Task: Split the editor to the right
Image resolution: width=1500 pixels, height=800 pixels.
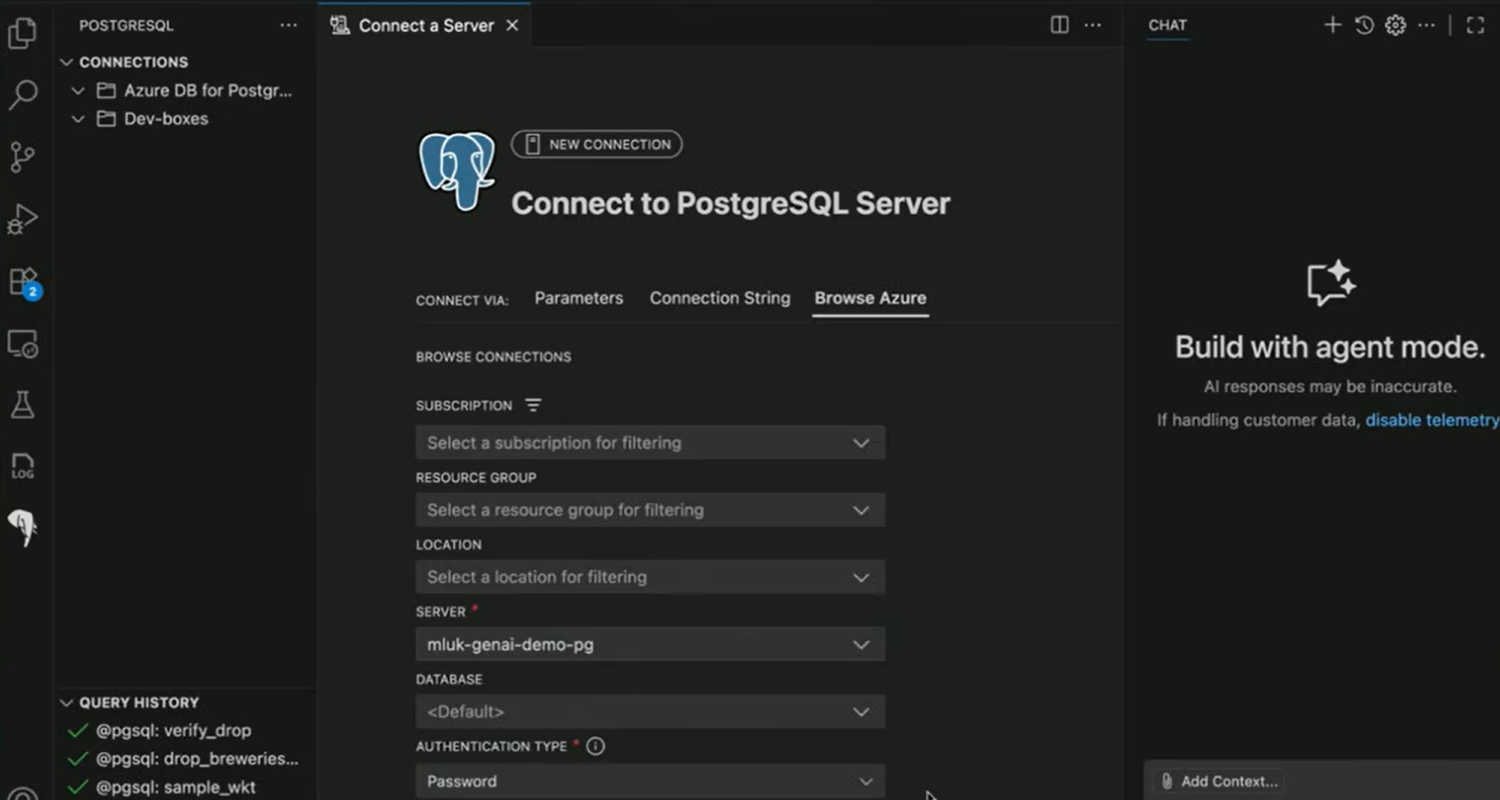Action: pyautogui.click(x=1060, y=25)
